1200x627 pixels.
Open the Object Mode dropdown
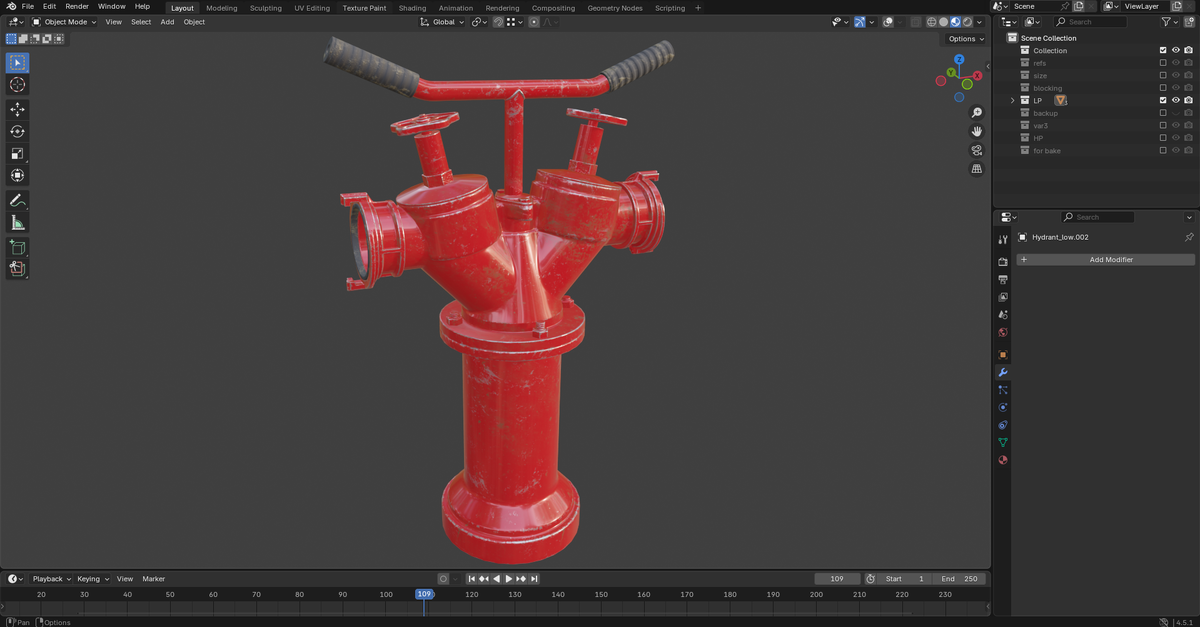pos(65,21)
